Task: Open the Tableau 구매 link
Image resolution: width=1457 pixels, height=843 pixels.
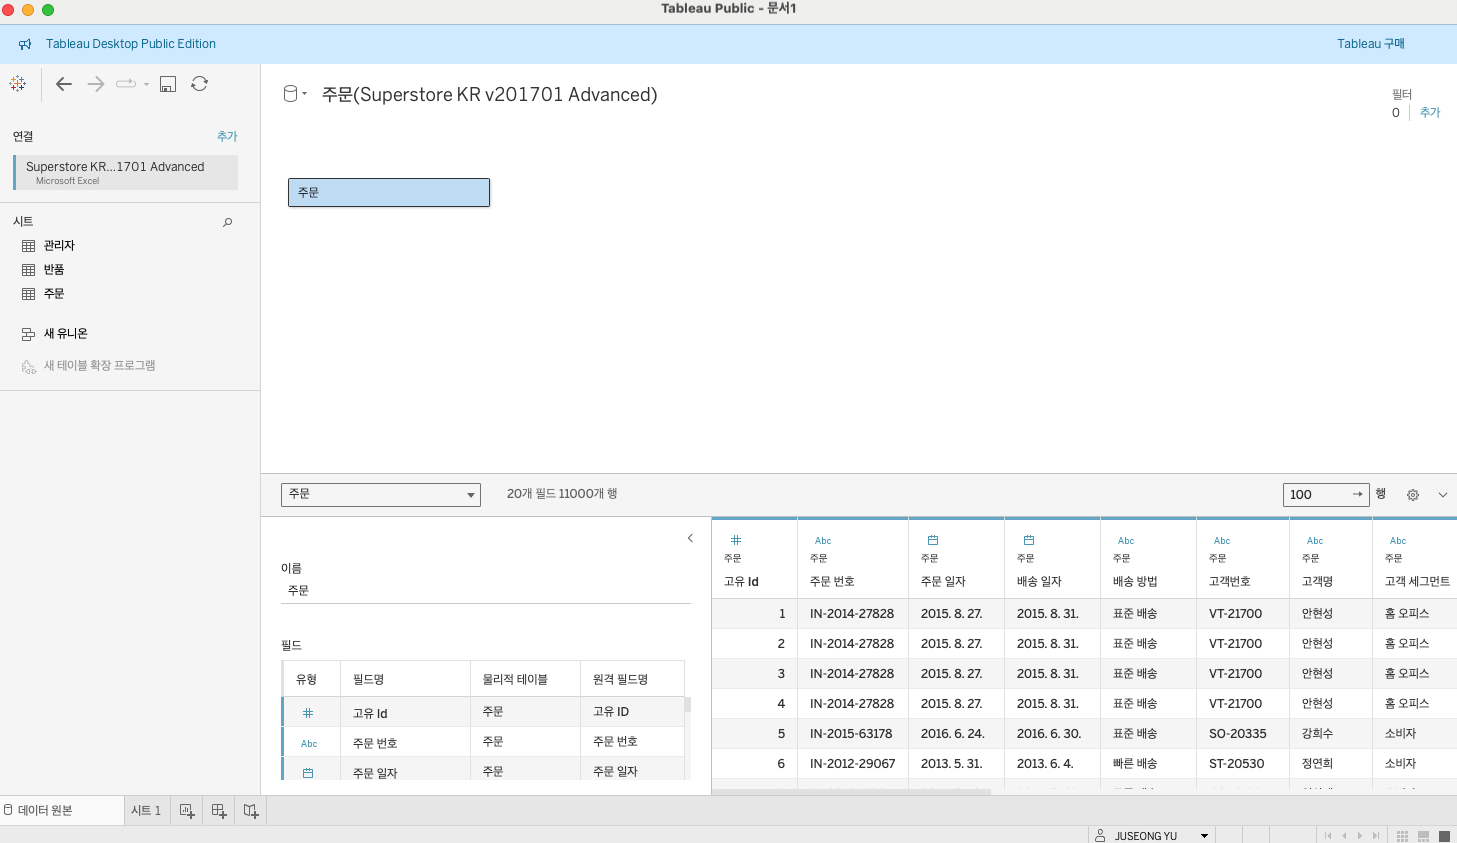Action: pos(1371,44)
